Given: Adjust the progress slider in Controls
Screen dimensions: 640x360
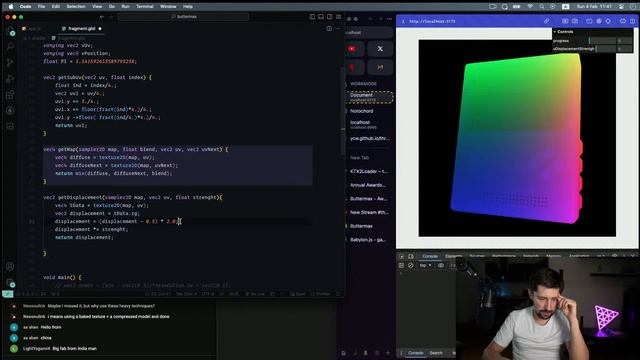Looking at the screenshot, I should [602, 41].
